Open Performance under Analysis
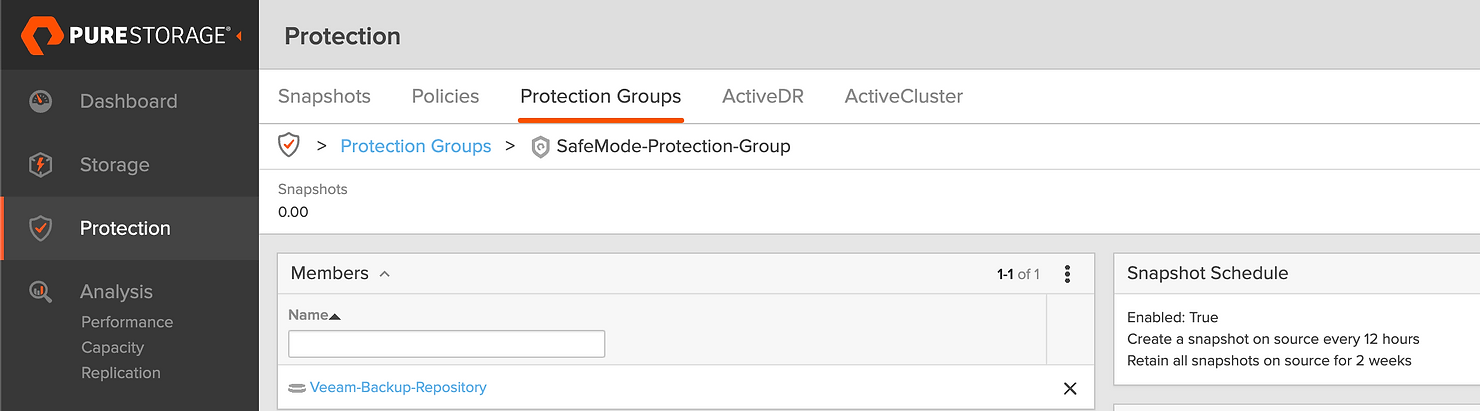The image size is (1480, 411). click(127, 322)
